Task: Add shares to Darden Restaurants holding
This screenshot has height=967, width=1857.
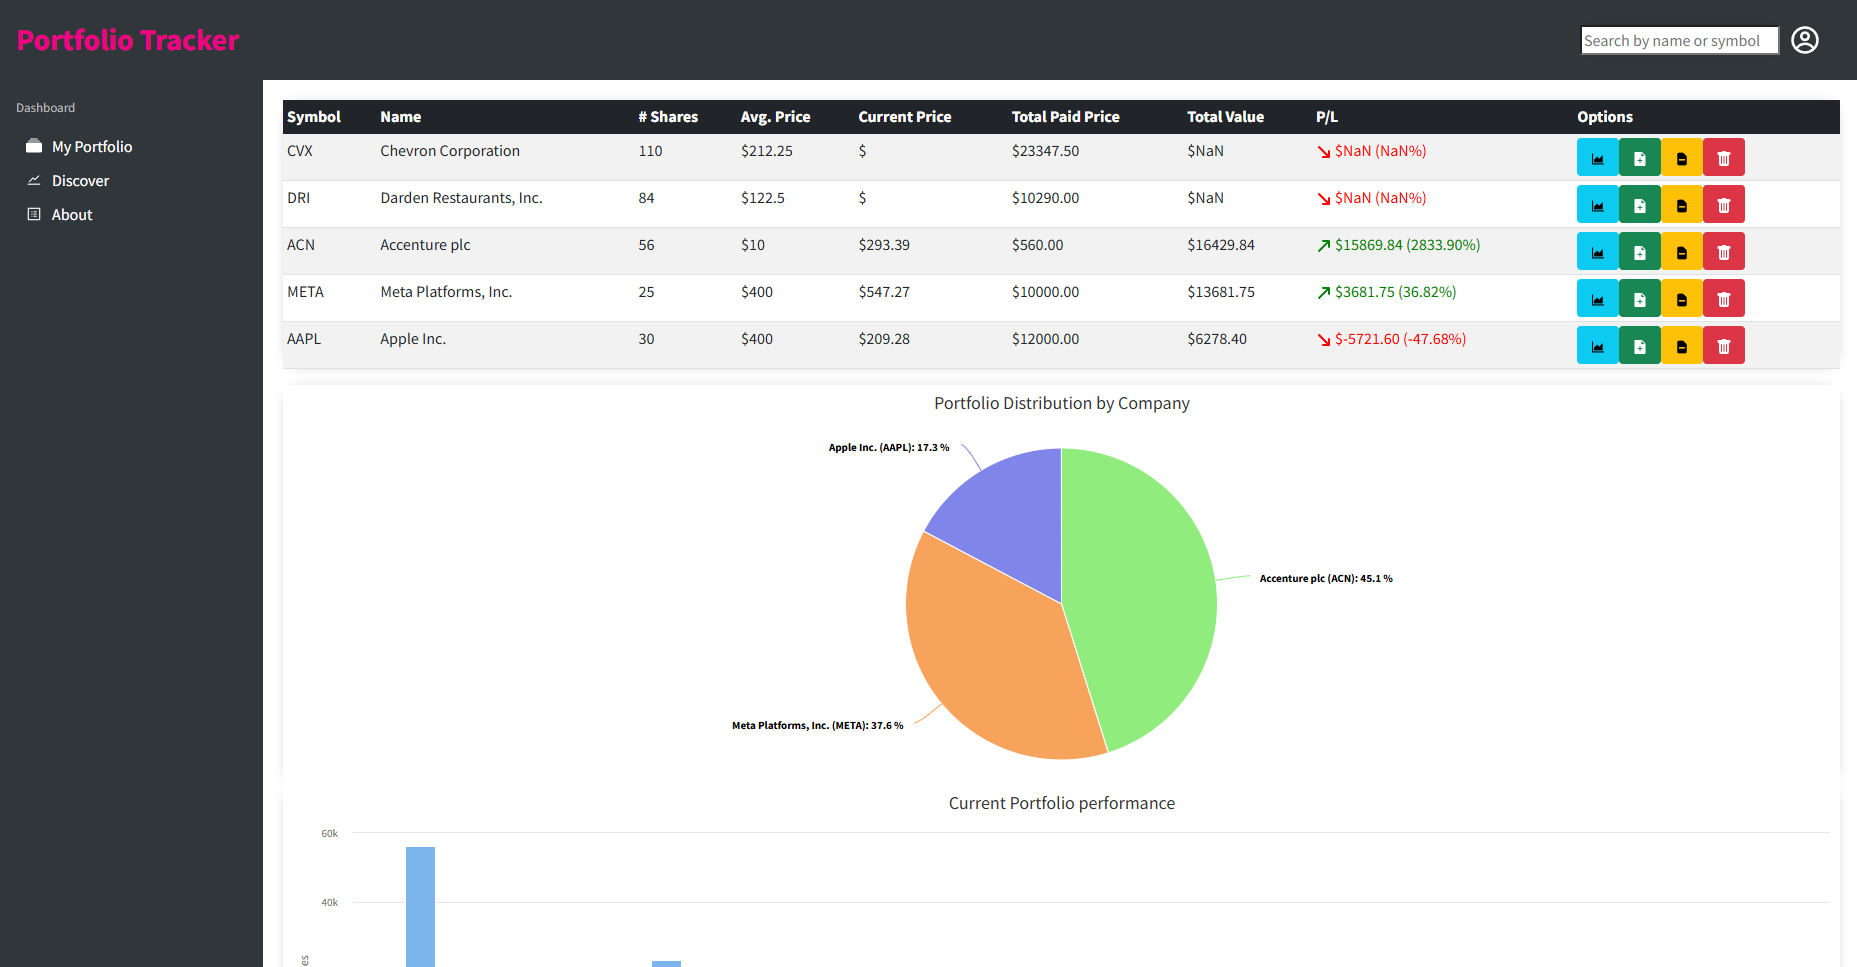Action: 1639,204
